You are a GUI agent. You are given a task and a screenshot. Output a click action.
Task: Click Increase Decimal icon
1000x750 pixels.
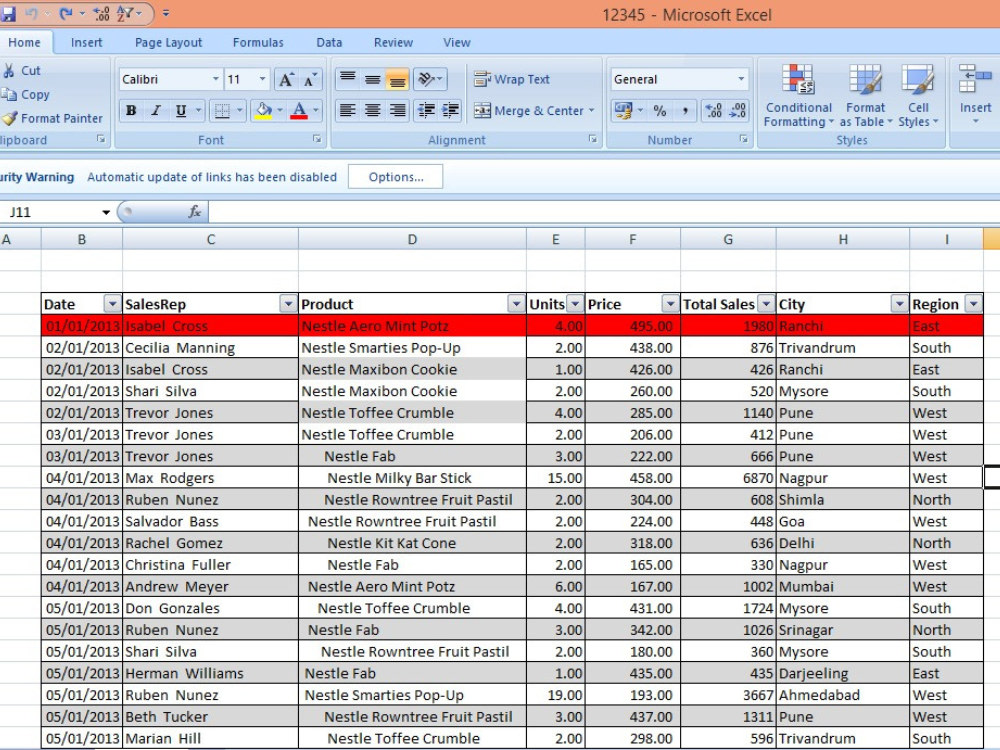pos(713,110)
